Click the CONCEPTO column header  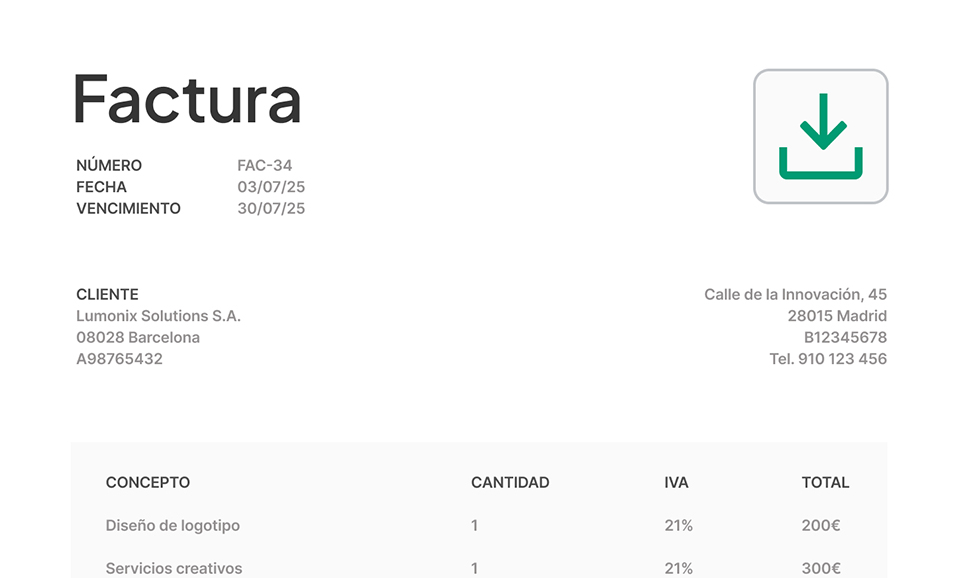(148, 483)
